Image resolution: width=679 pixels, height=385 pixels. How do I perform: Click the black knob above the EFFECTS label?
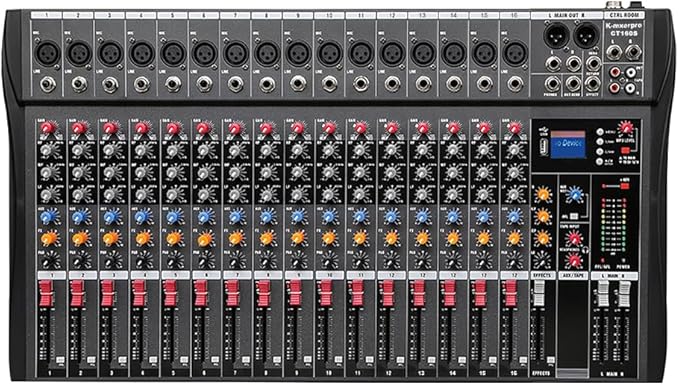[543, 261]
